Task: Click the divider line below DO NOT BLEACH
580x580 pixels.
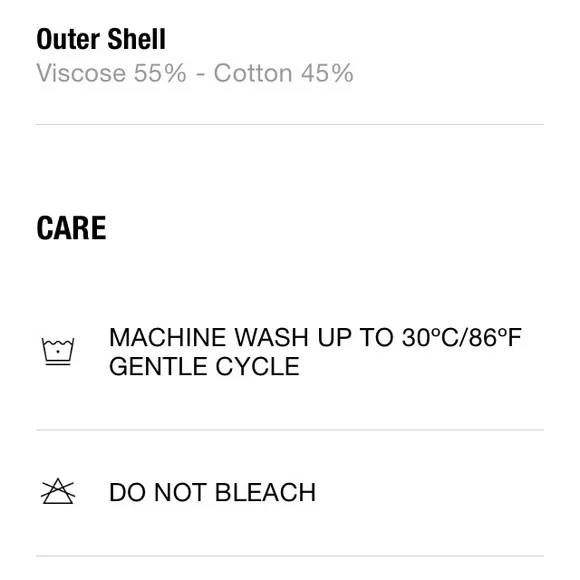Action: tap(290, 556)
